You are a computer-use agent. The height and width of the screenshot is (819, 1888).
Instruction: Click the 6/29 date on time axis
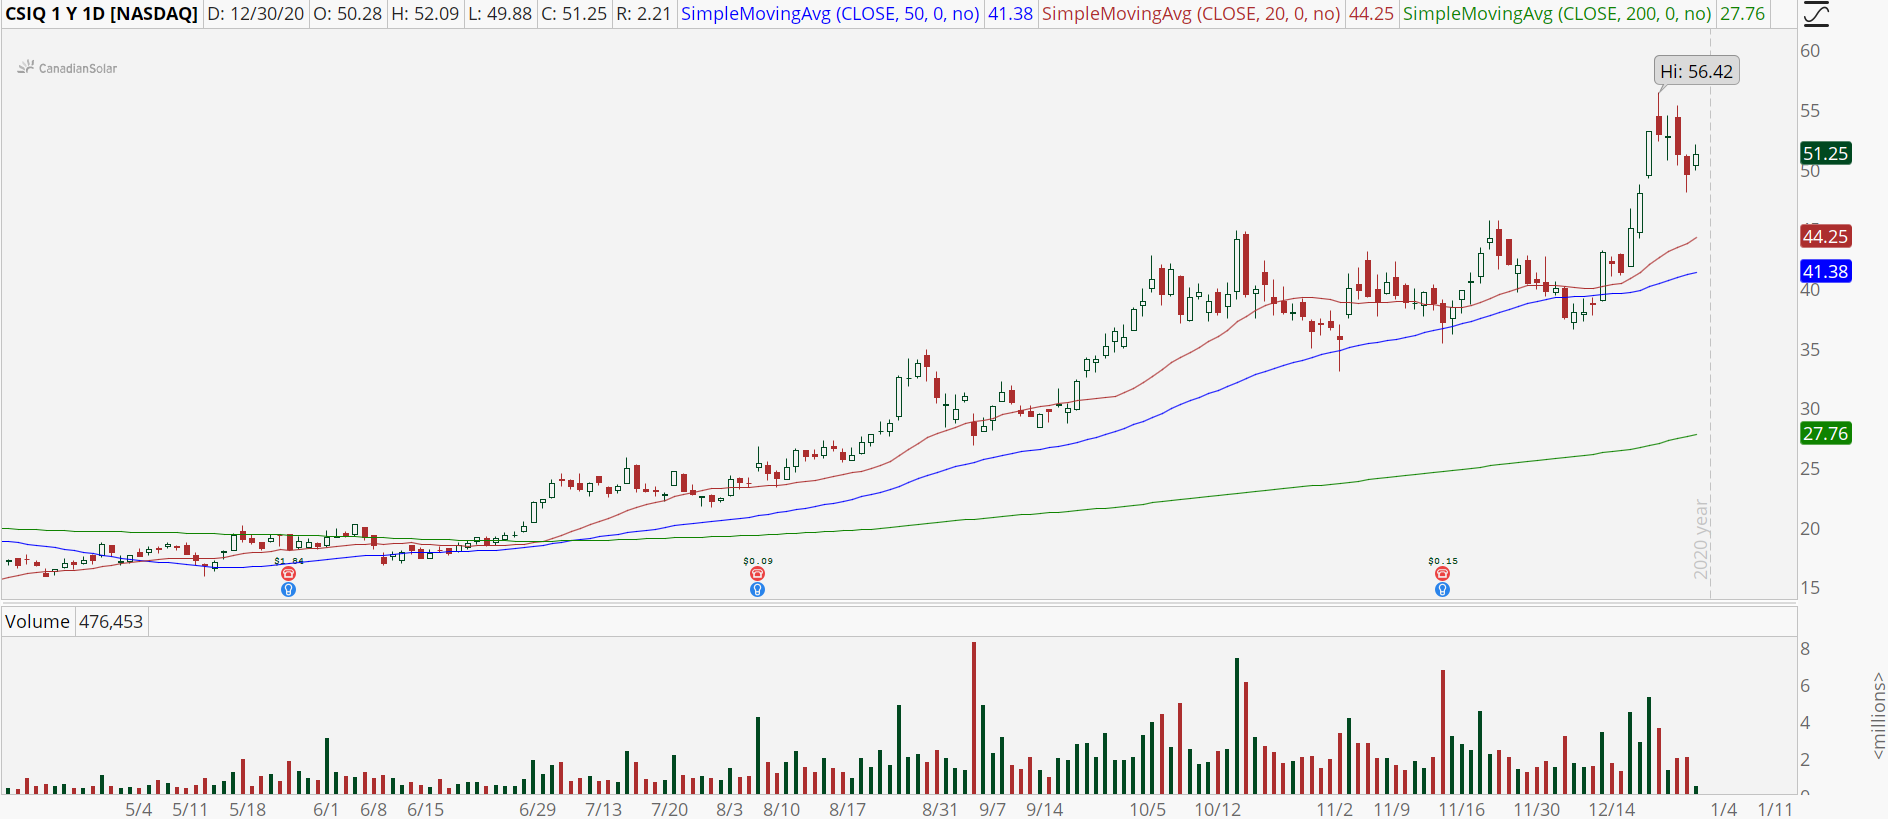(538, 809)
